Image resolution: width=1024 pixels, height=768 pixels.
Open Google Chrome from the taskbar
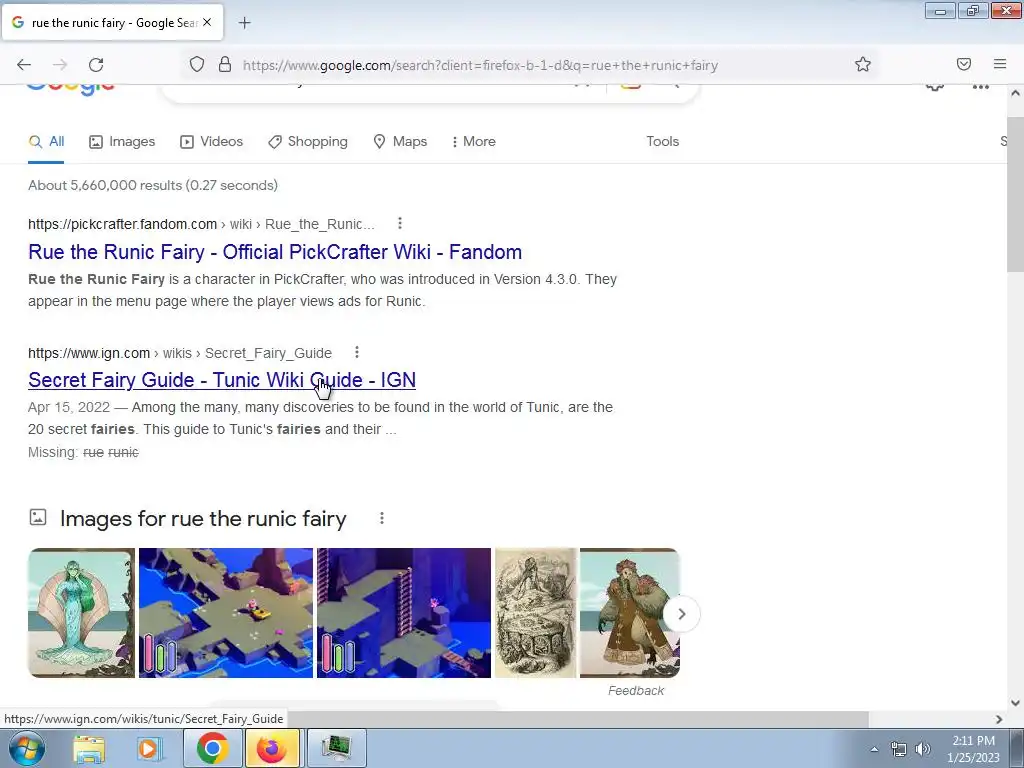(x=212, y=748)
